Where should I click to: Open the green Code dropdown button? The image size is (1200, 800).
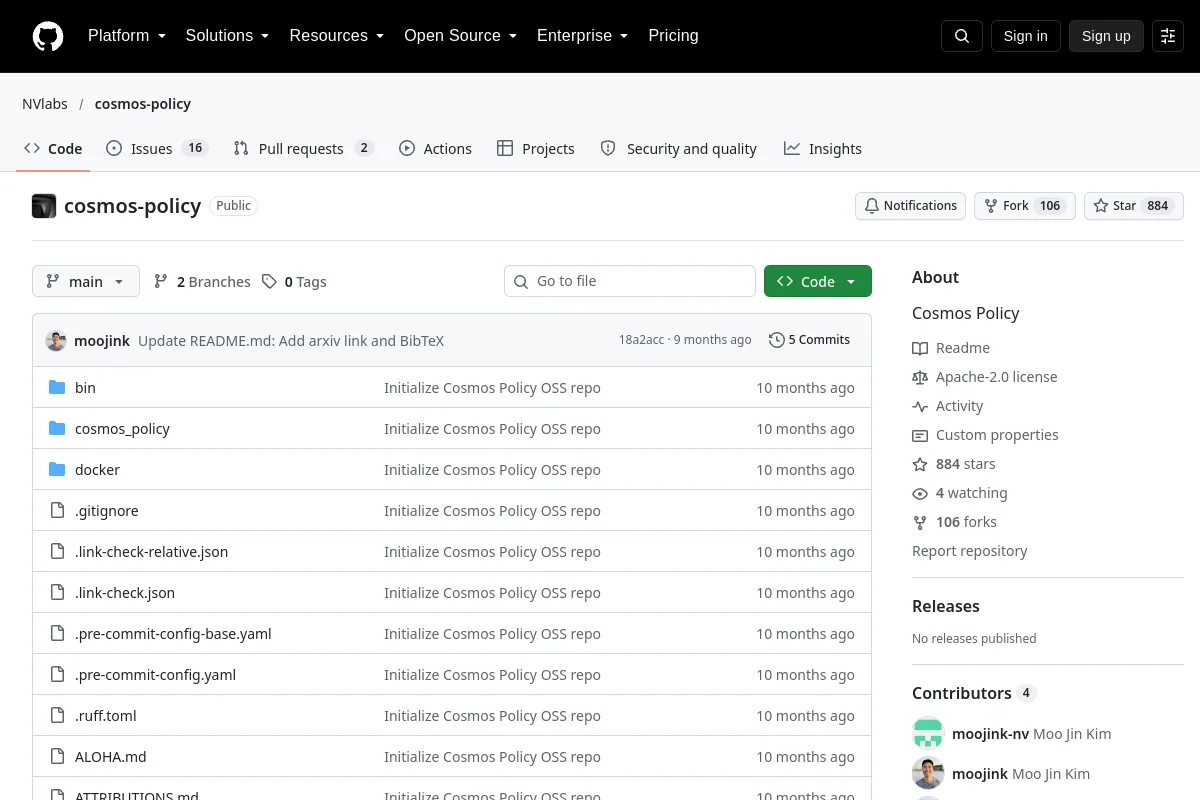(x=818, y=282)
